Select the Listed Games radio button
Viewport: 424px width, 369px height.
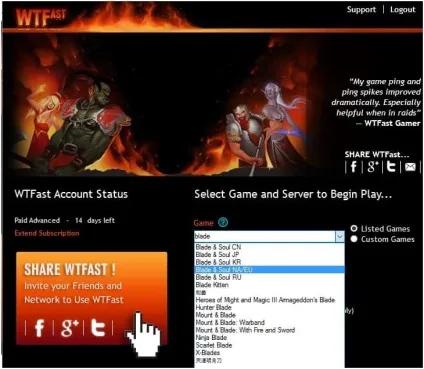[354, 229]
